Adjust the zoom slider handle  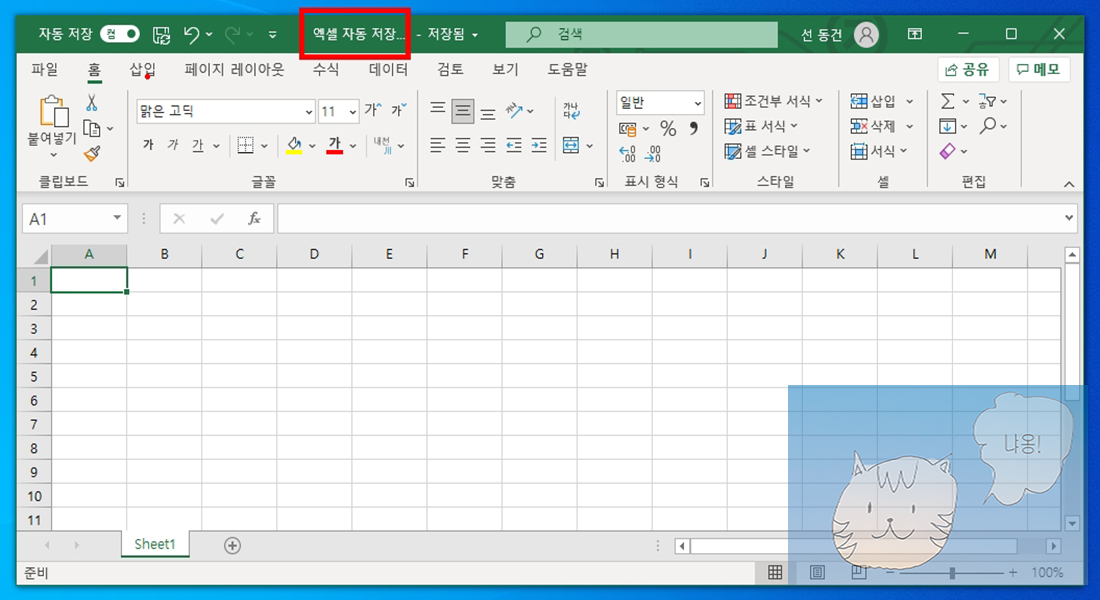[952, 573]
